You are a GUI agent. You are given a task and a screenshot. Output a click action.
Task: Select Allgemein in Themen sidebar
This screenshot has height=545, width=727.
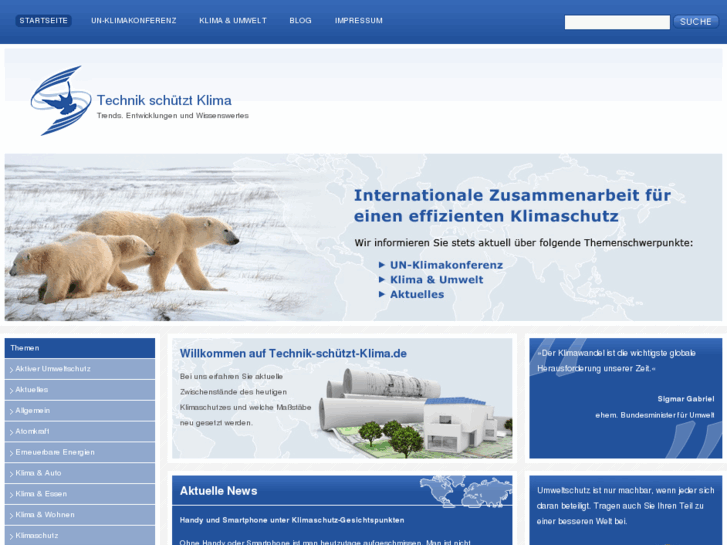click(80, 411)
